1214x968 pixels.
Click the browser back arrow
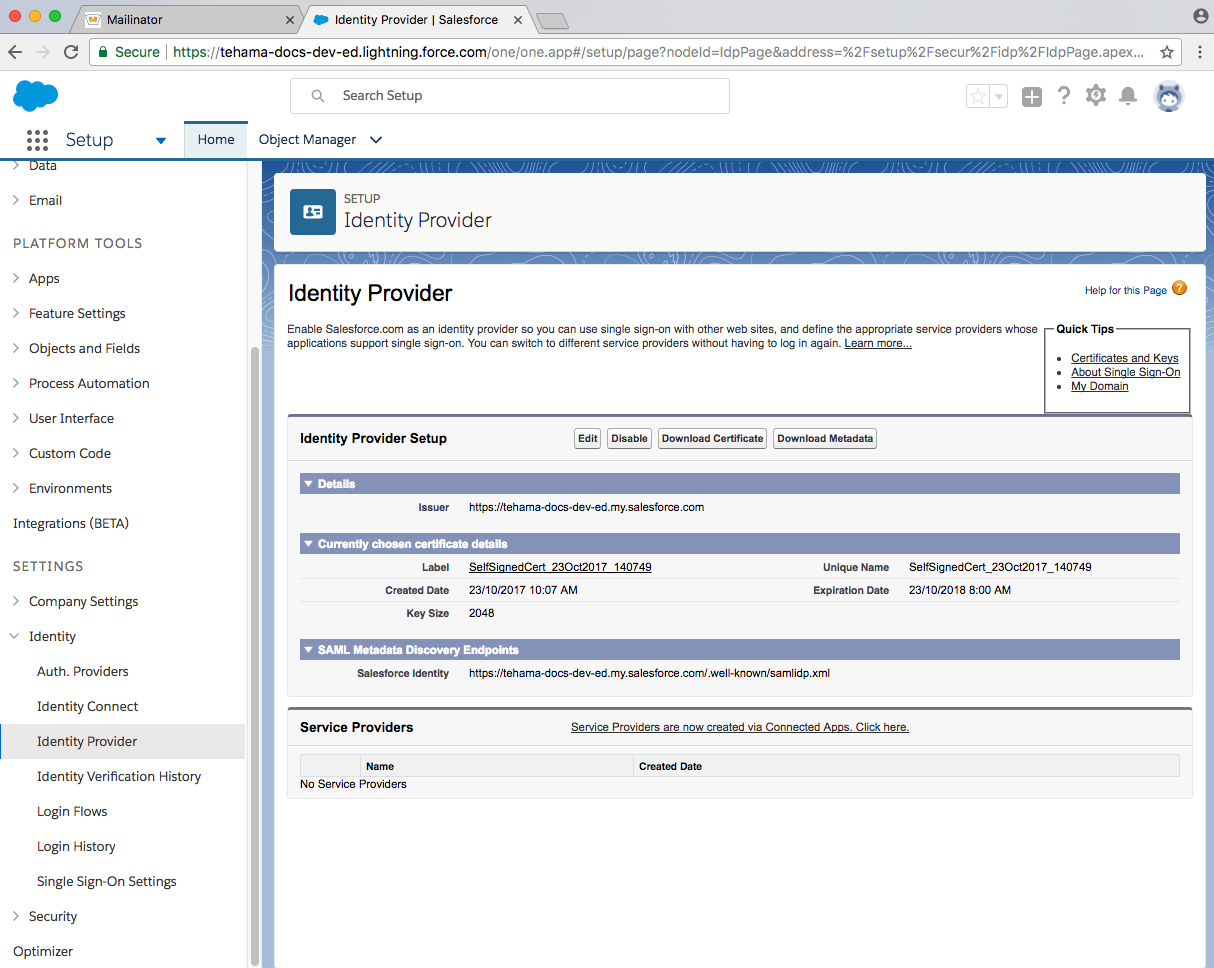pos(16,52)
